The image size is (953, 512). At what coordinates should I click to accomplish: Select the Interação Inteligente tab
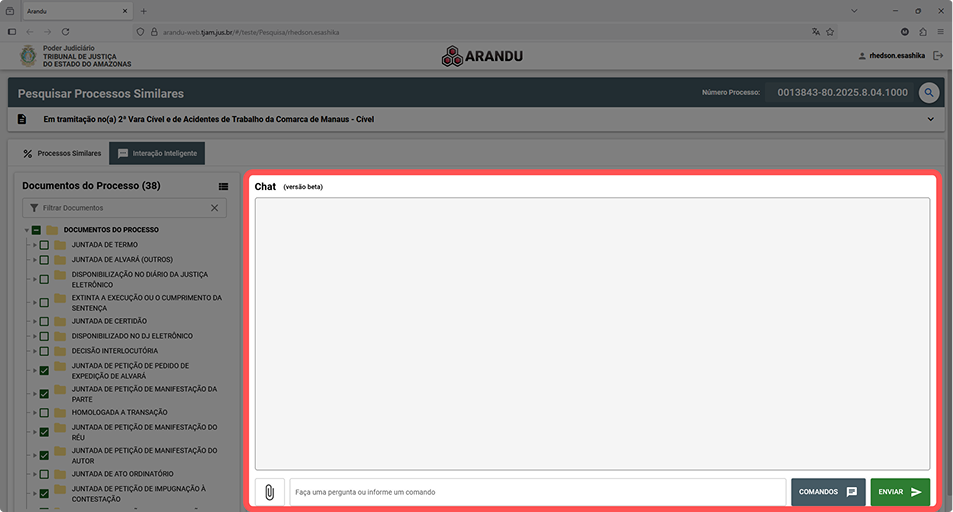pos(157,154)
